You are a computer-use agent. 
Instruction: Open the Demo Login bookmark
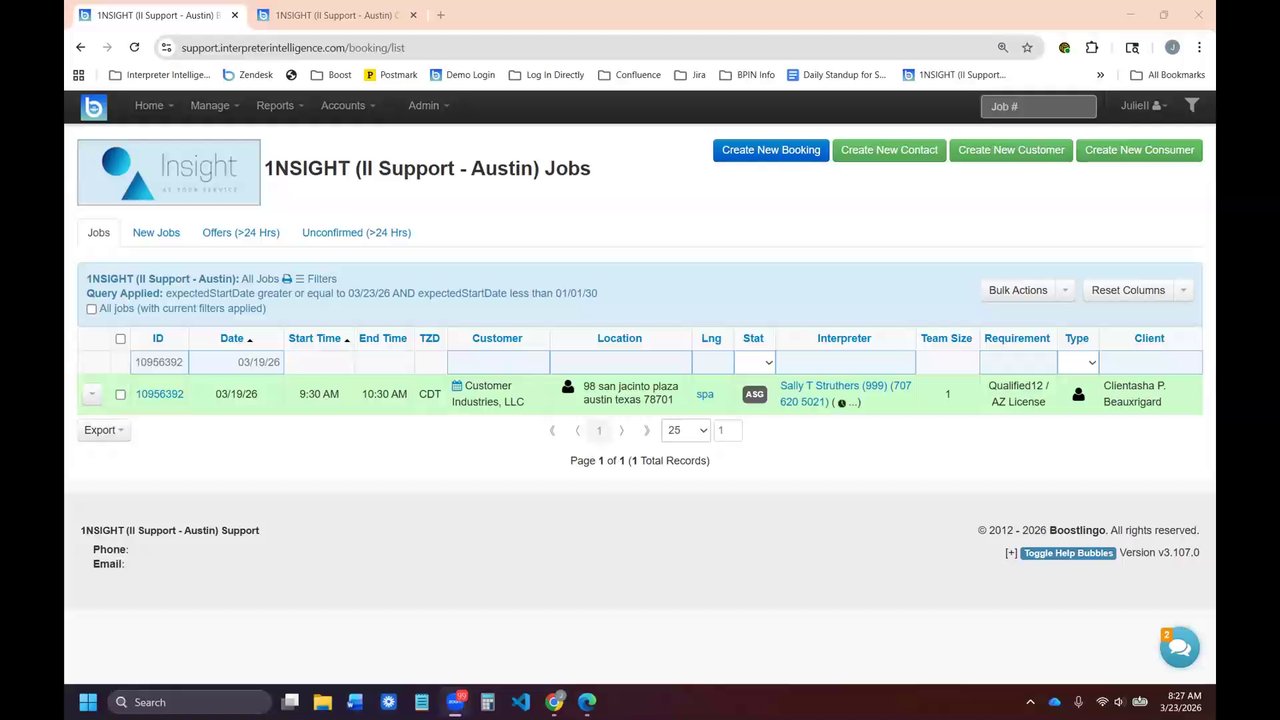[x=462, y=75]
